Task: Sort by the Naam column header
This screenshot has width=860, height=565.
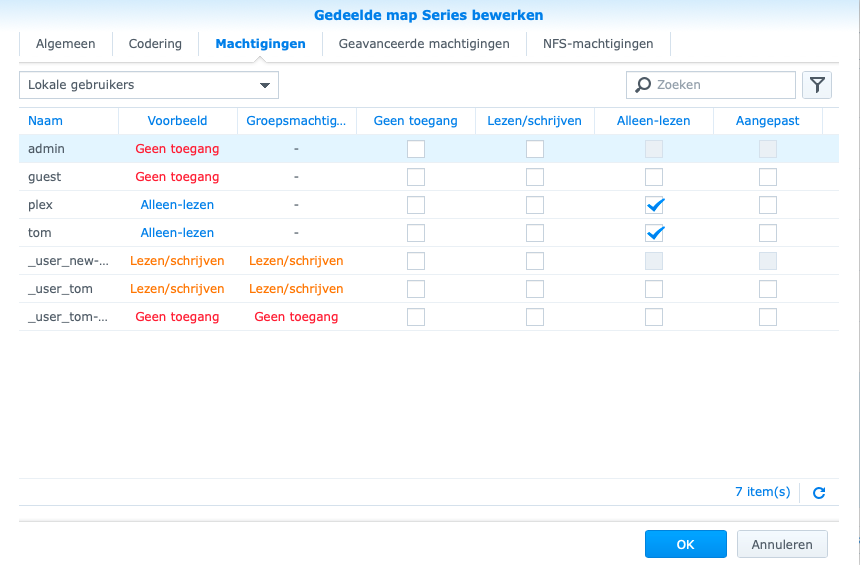Action: 69,121
